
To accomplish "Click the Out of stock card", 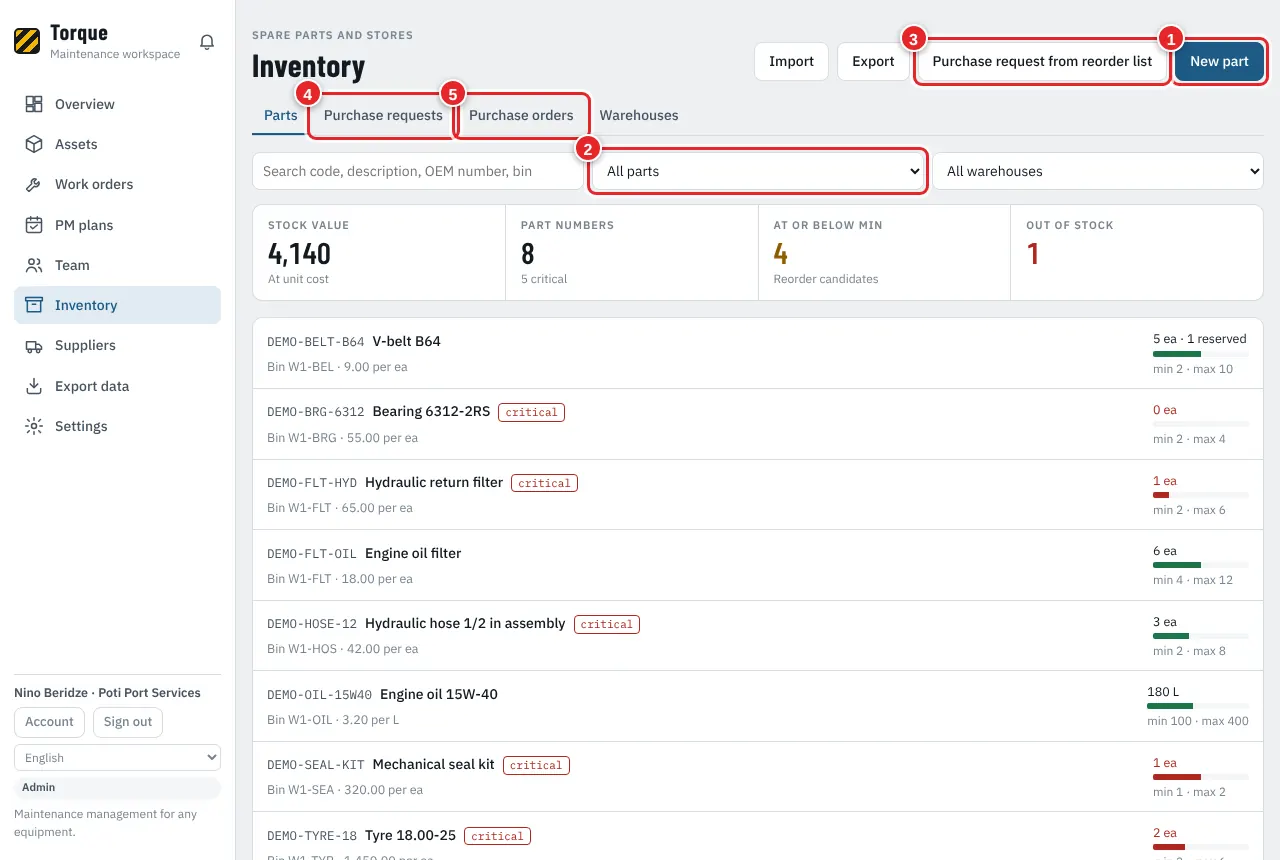I will 1137,253.
